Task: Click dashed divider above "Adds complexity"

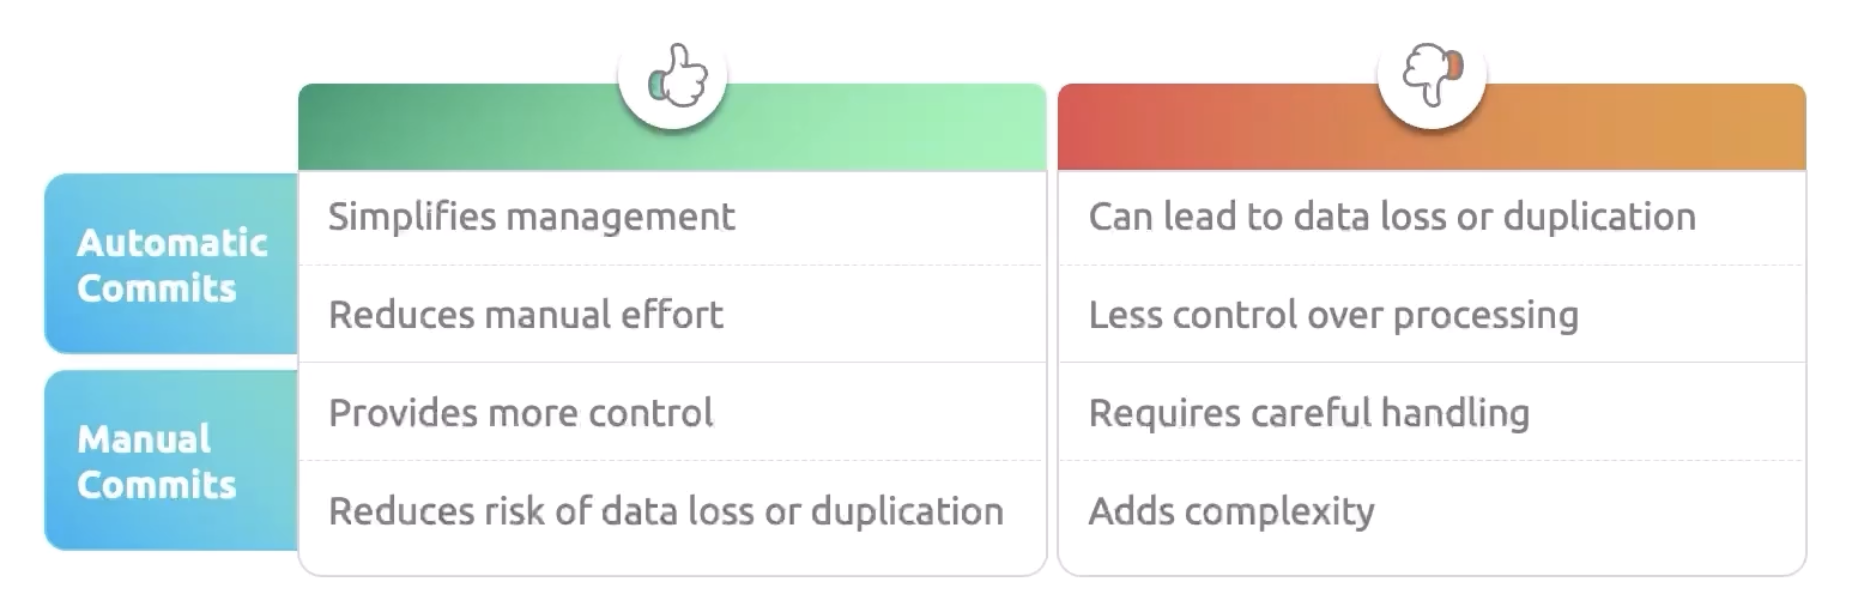Action: point(1432,461)
